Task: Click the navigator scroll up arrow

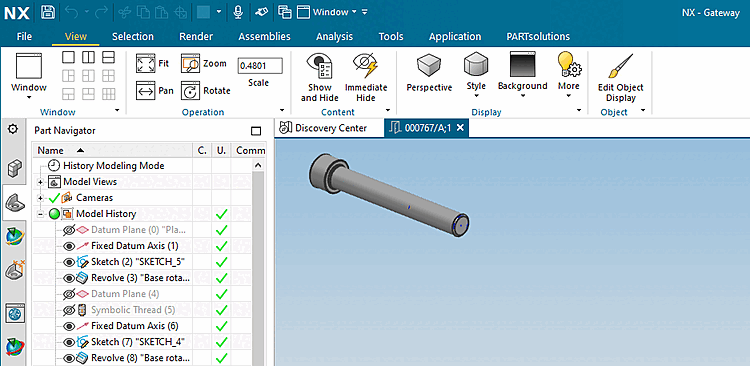Action: (x=258, y=166)
